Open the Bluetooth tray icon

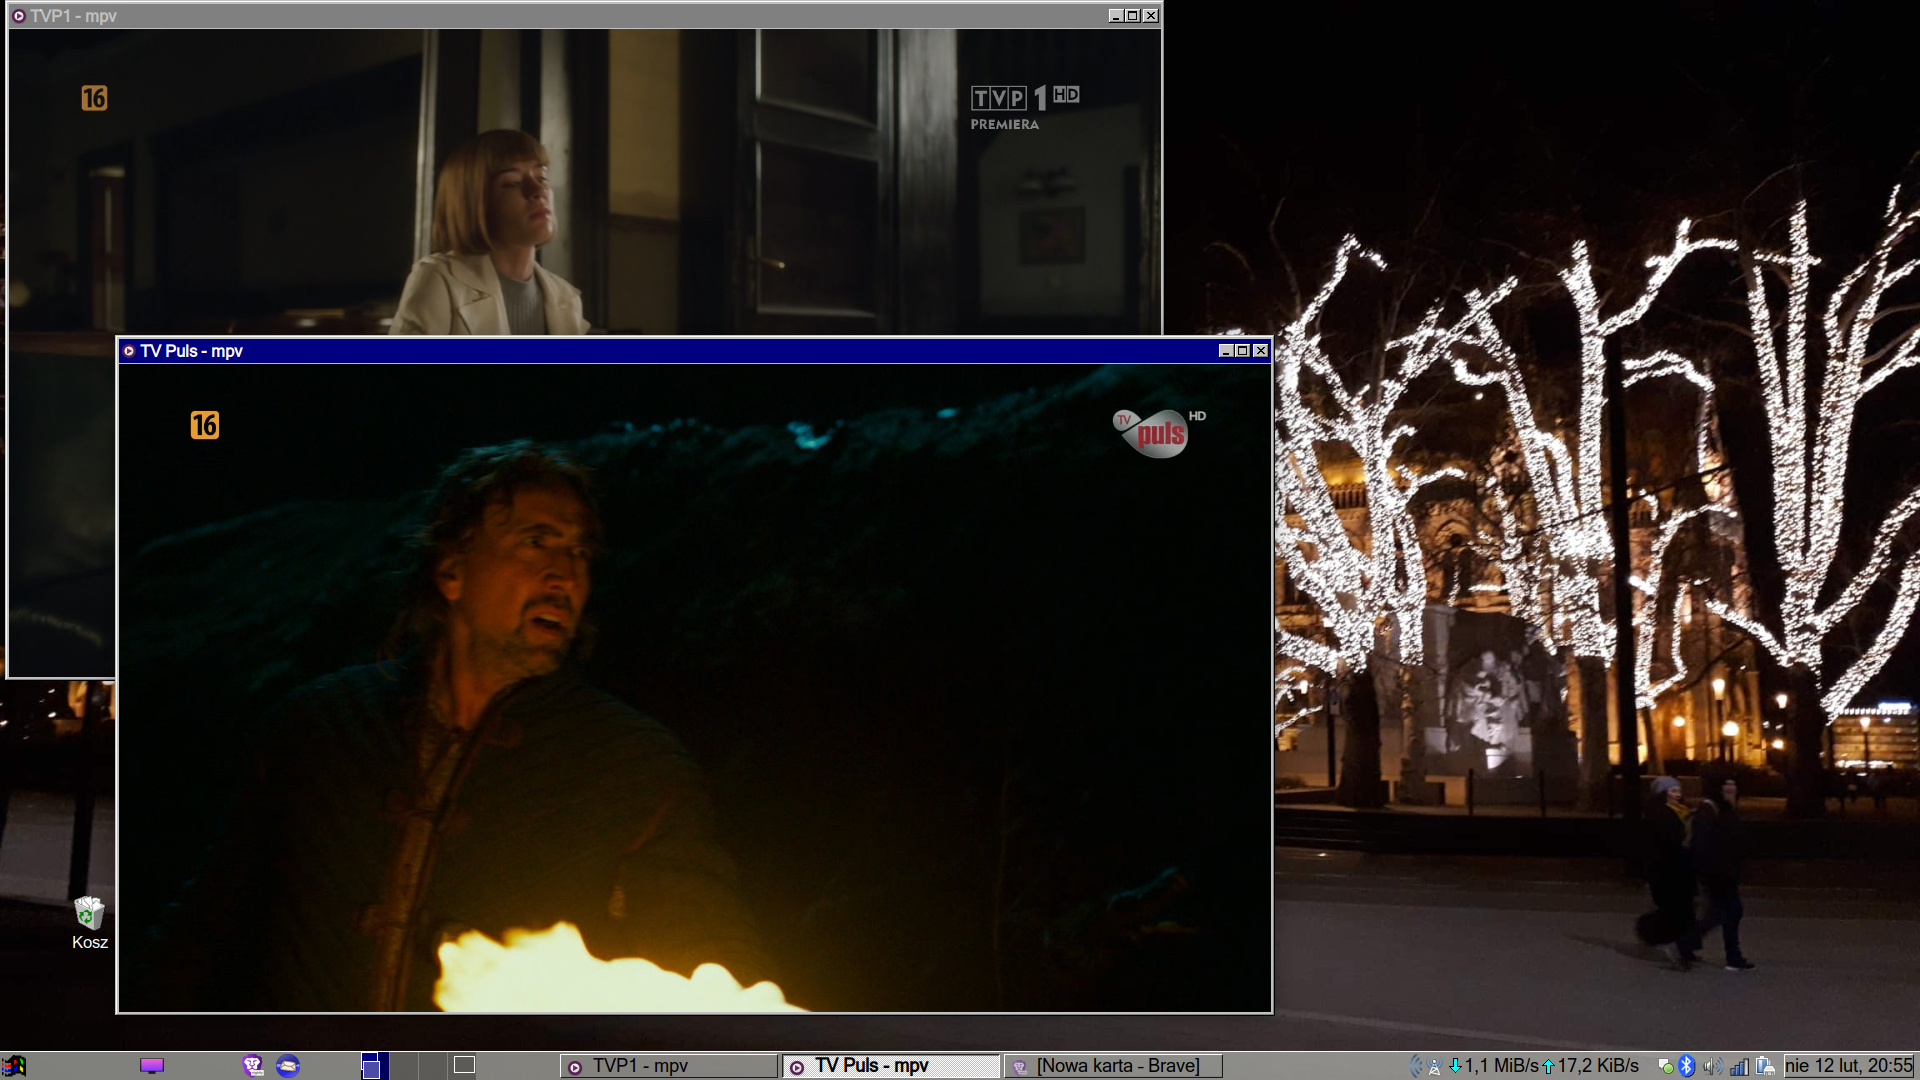[x=1687, y=1066]
